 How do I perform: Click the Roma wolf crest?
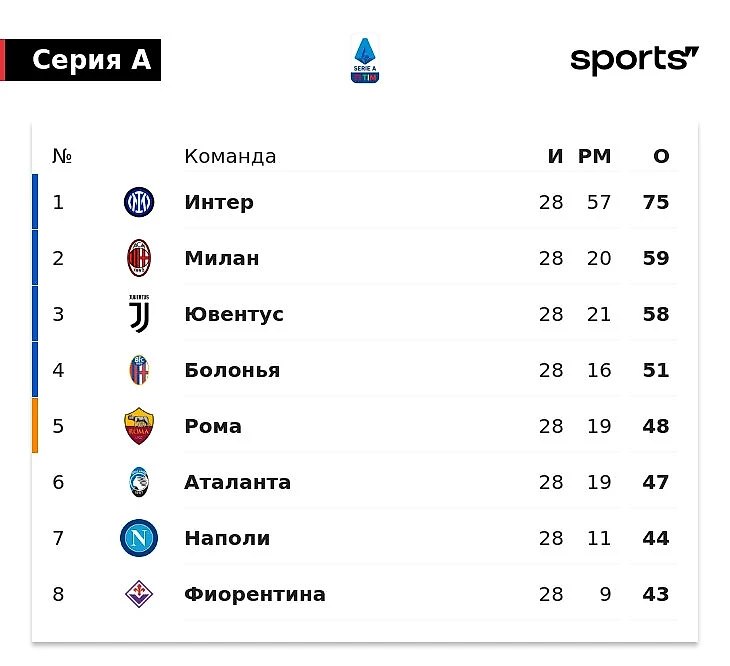(x=139, y=426)
